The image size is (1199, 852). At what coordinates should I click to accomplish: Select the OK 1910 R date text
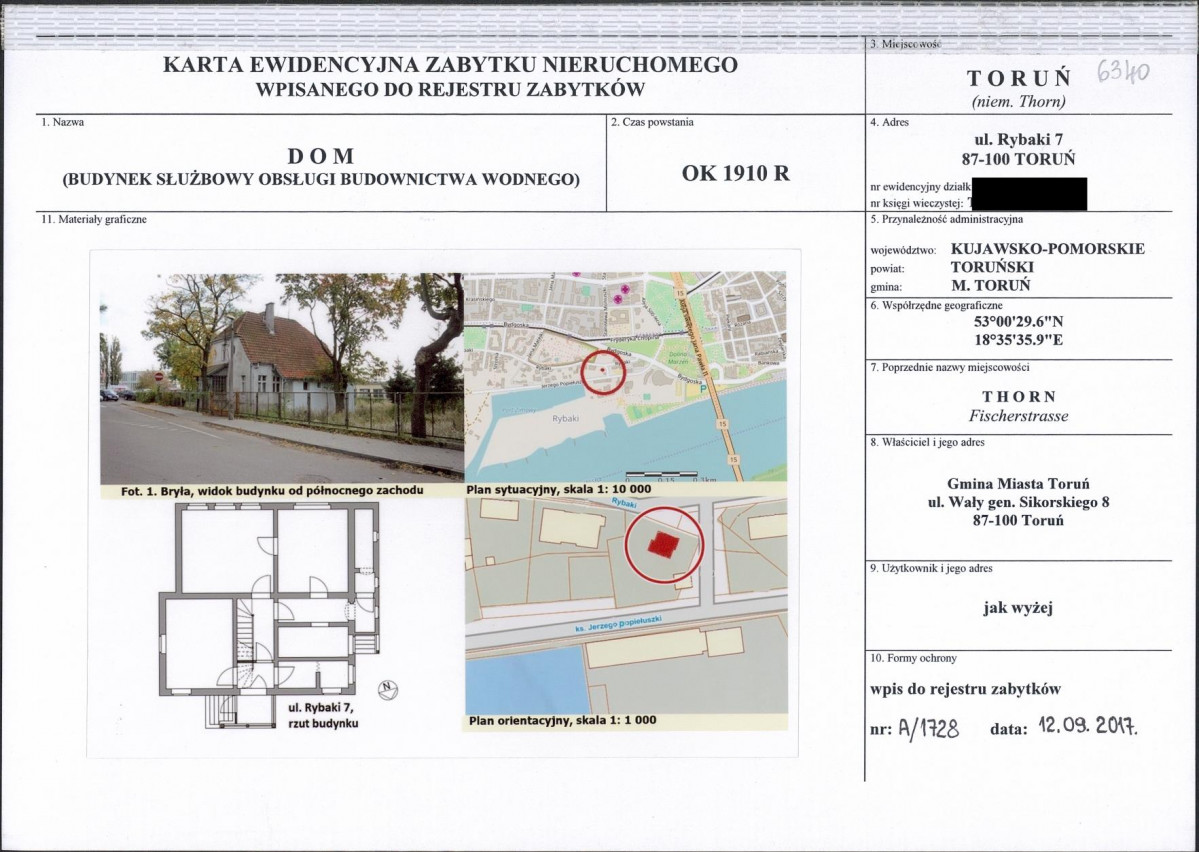(736, 173)
